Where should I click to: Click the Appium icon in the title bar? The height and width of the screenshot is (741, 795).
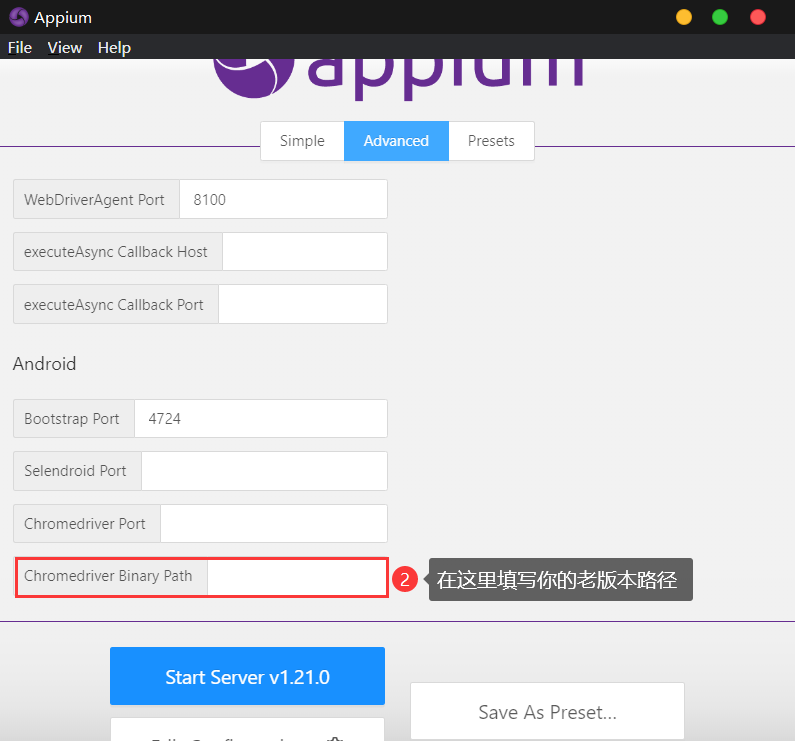pos(18,17)
